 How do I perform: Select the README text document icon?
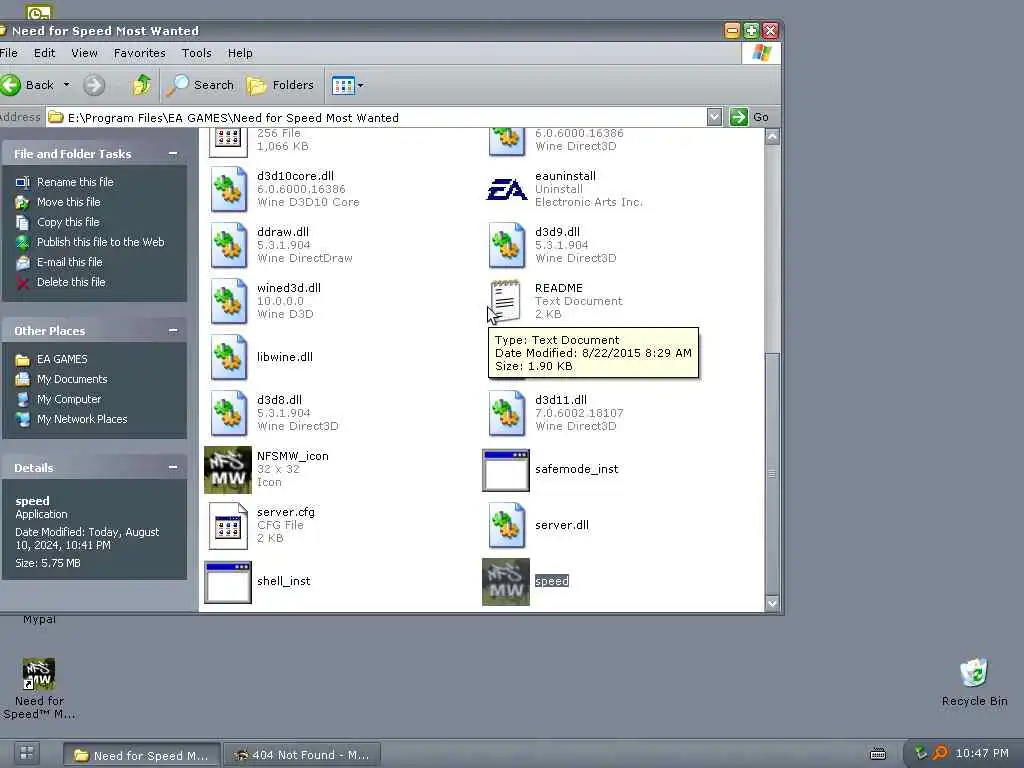505,301
